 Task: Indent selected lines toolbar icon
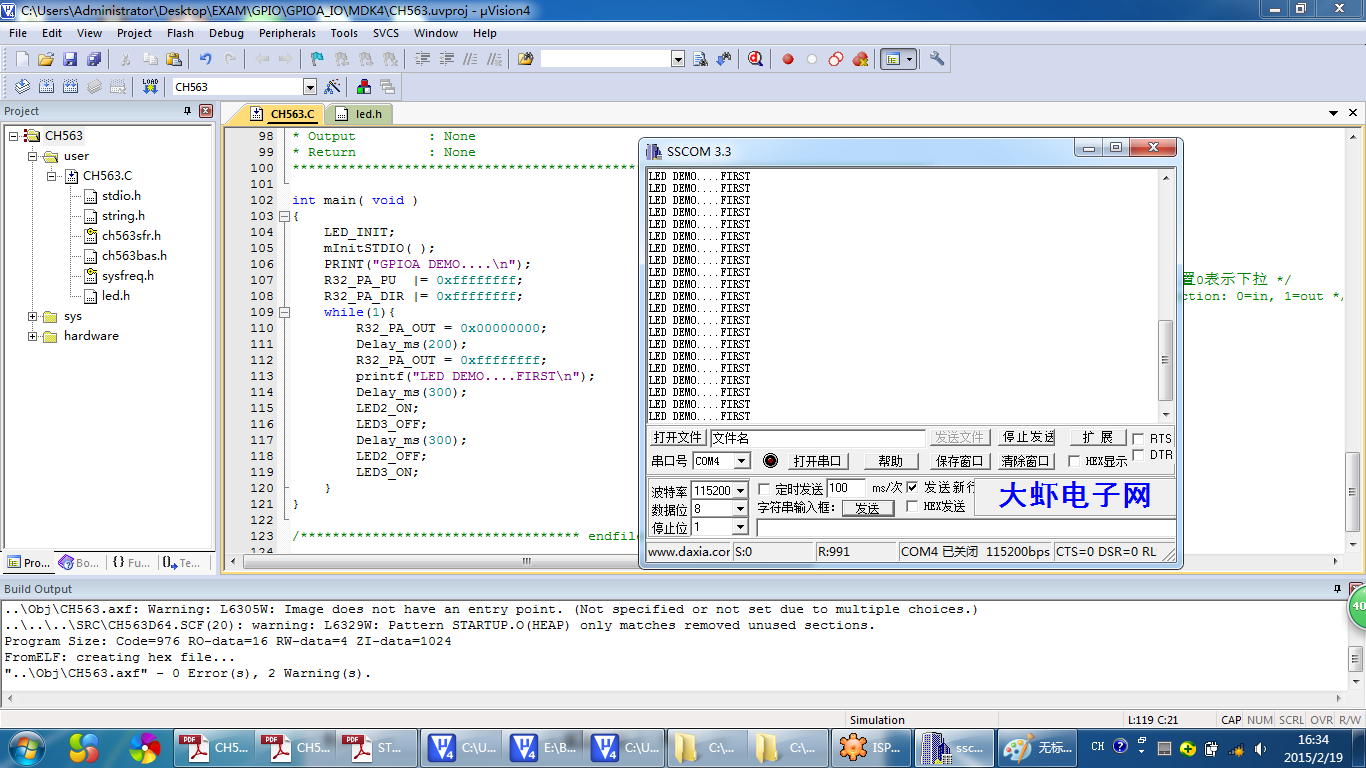[423, 59]
